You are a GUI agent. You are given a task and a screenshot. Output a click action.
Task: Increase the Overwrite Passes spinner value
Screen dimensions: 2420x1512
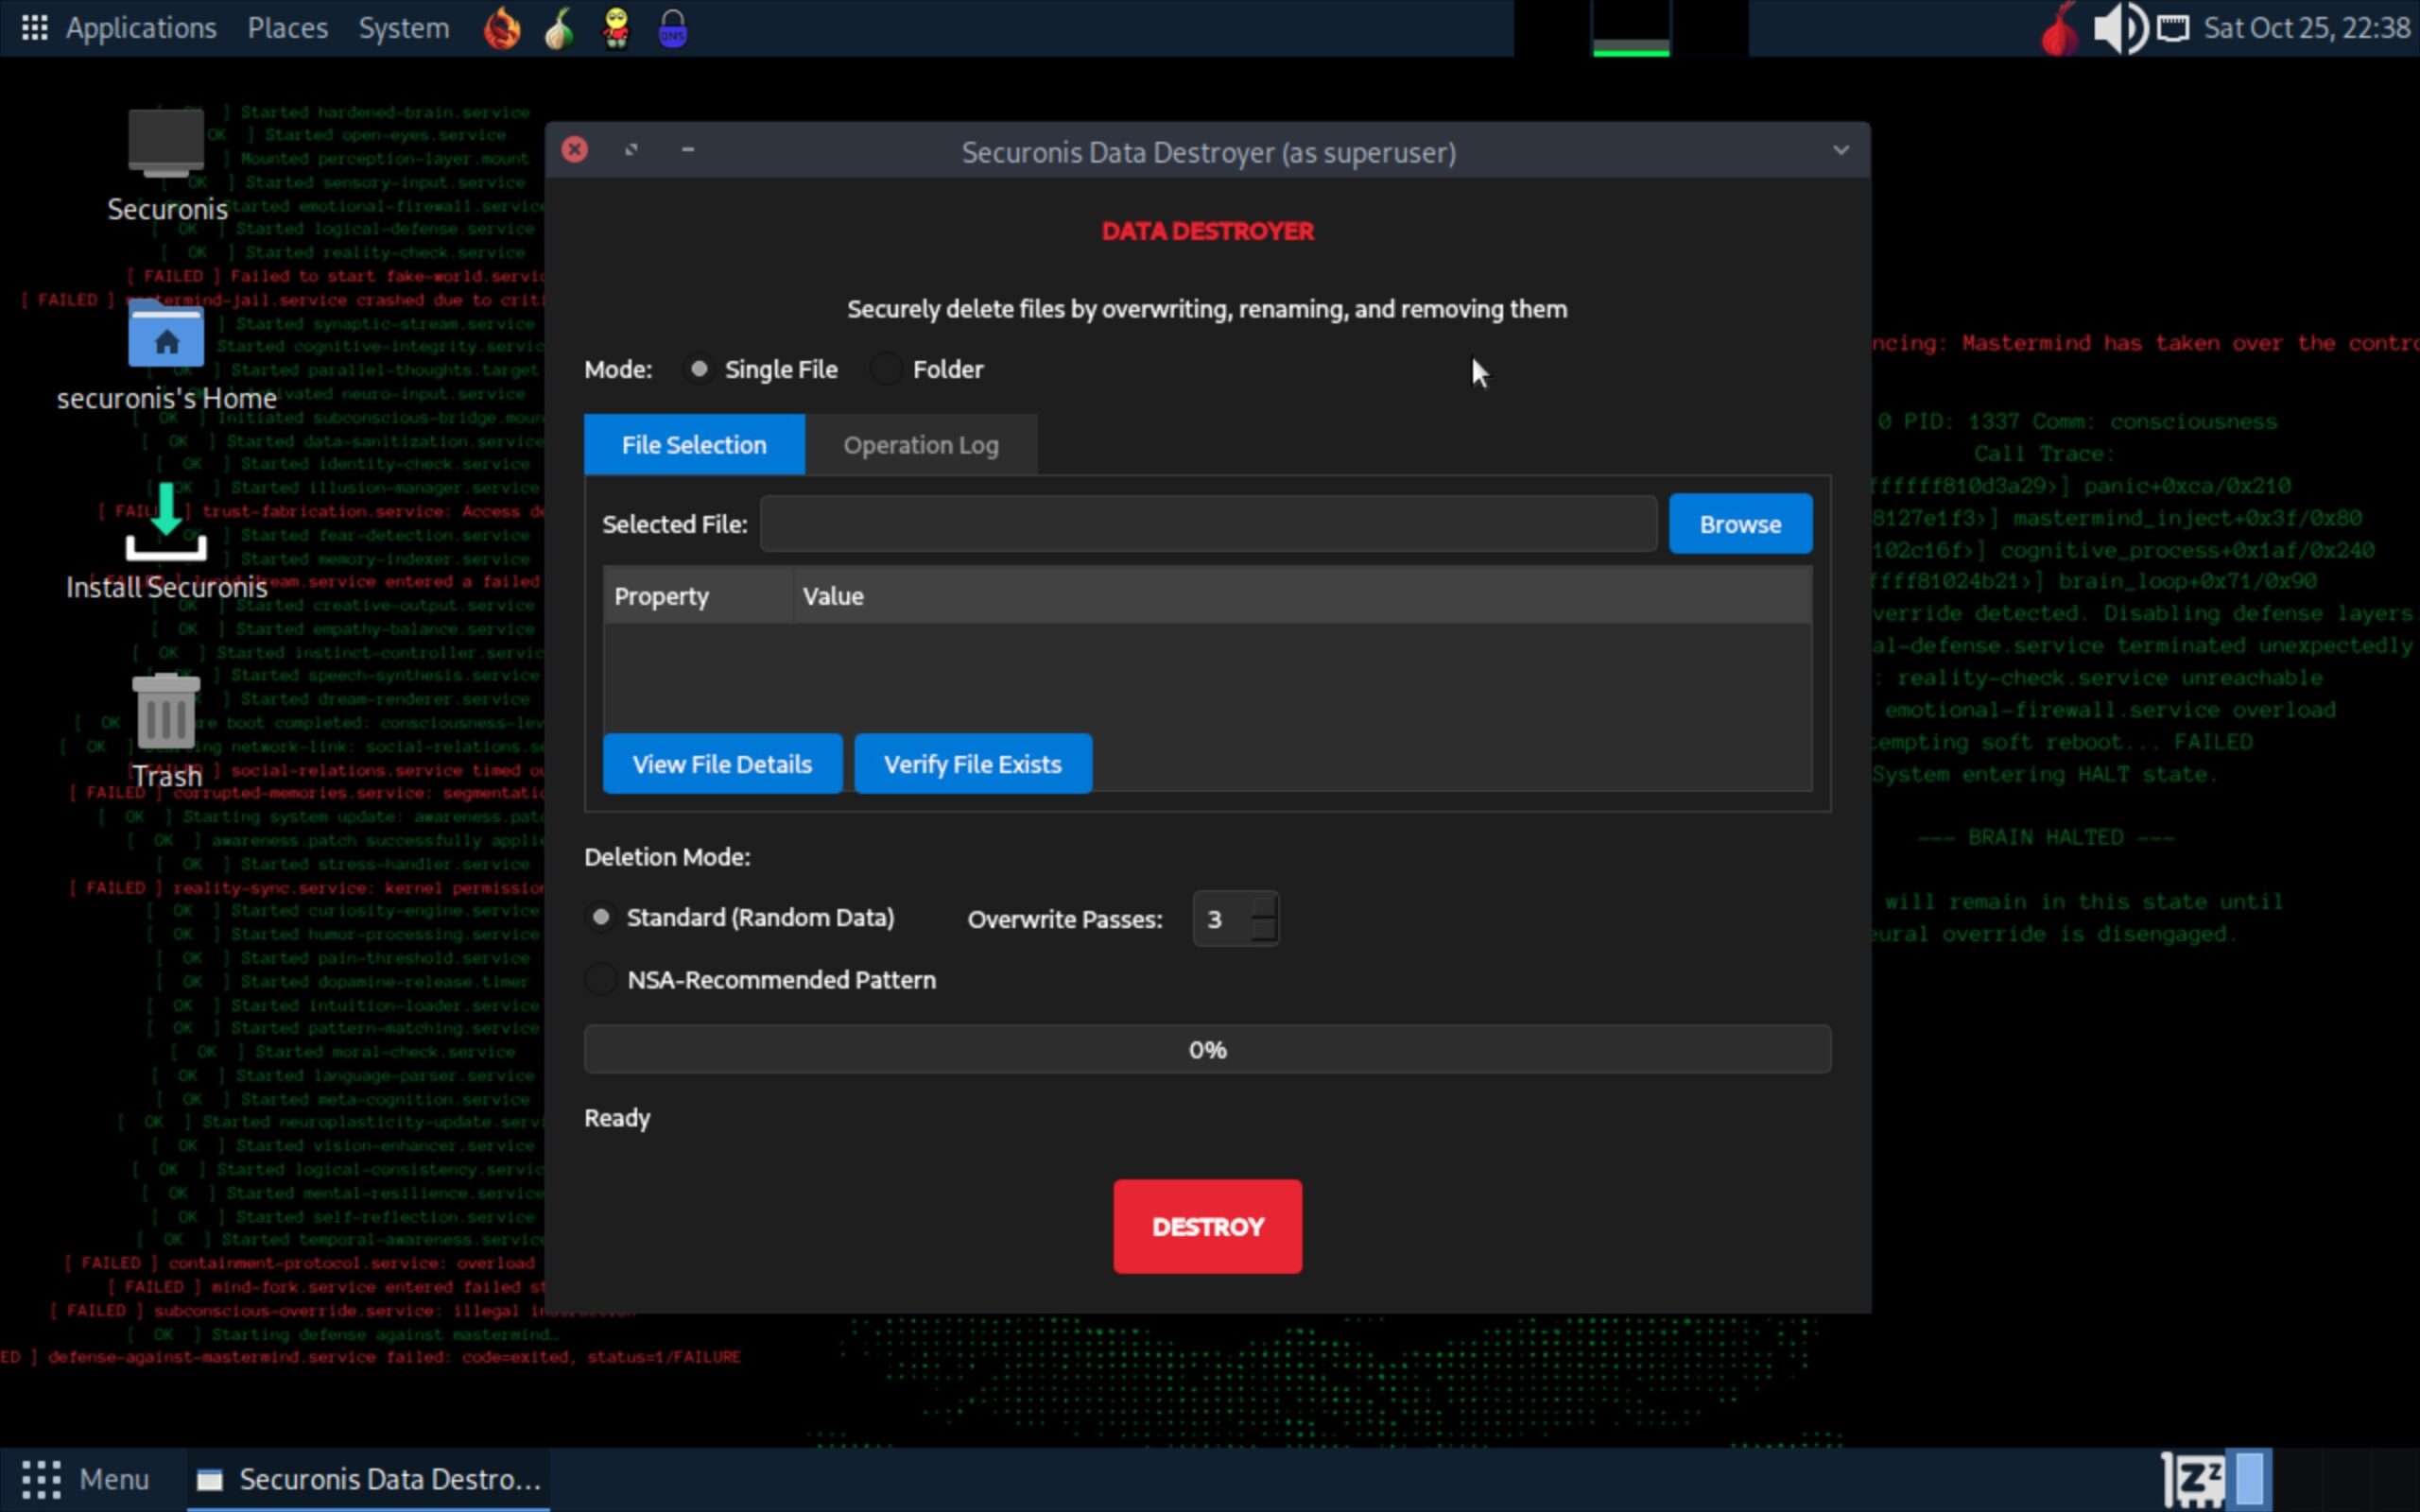click(1264, 907)
